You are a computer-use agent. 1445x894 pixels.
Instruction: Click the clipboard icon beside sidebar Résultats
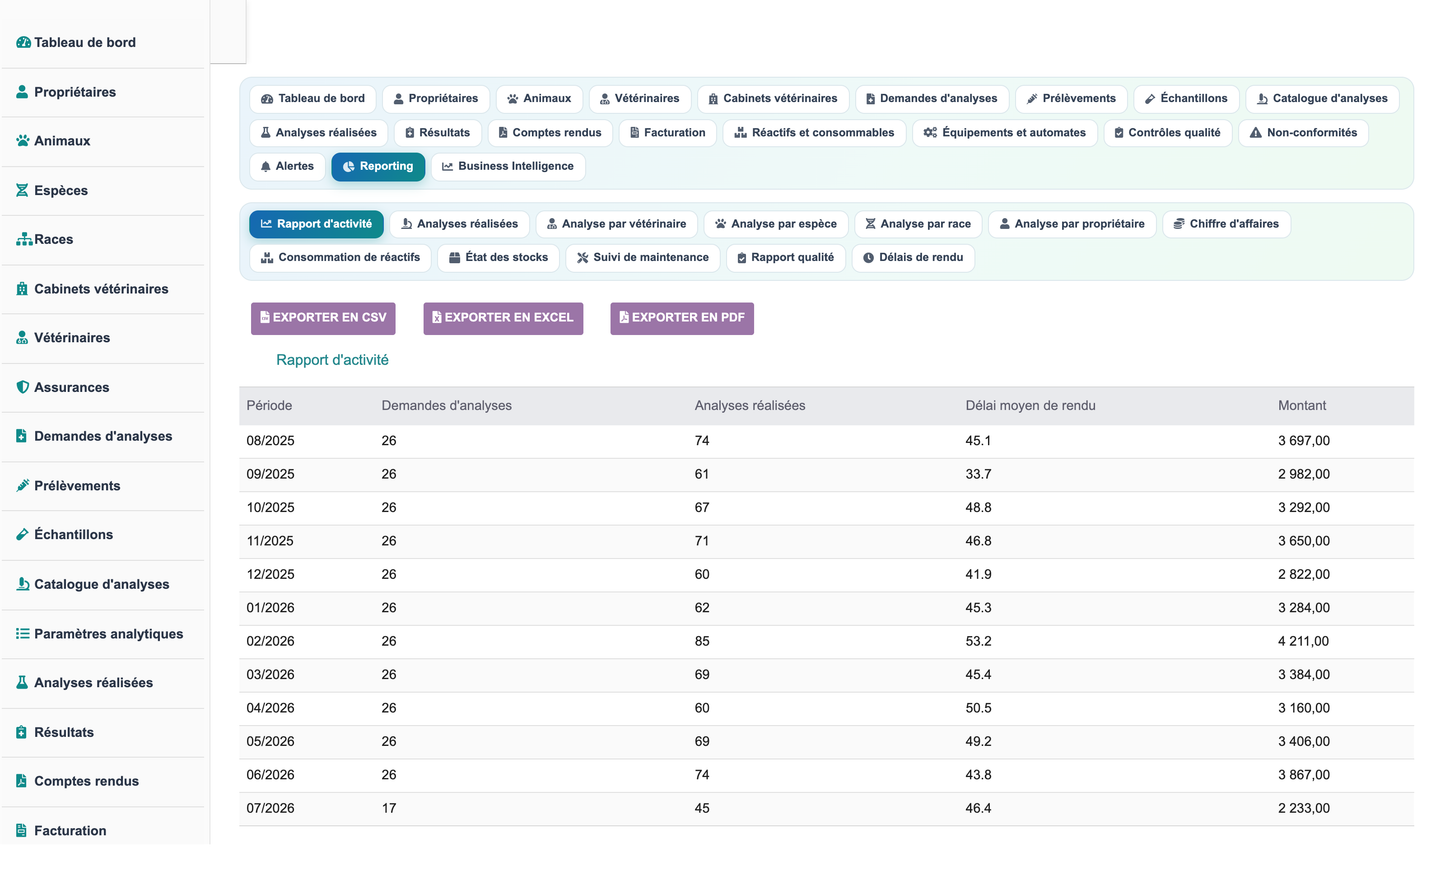coord(22,732)
